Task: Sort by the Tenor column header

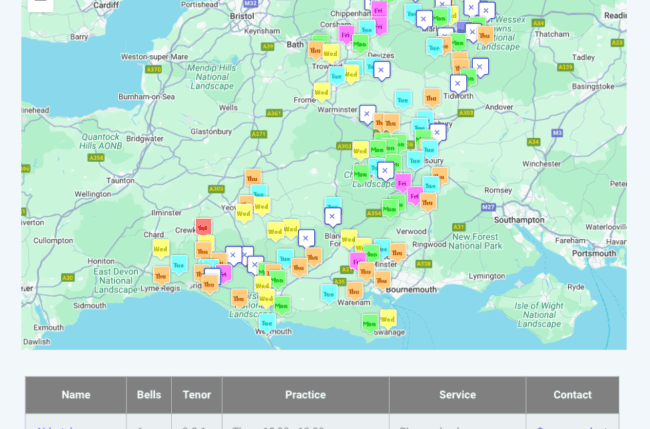Action: pos(196,395)
